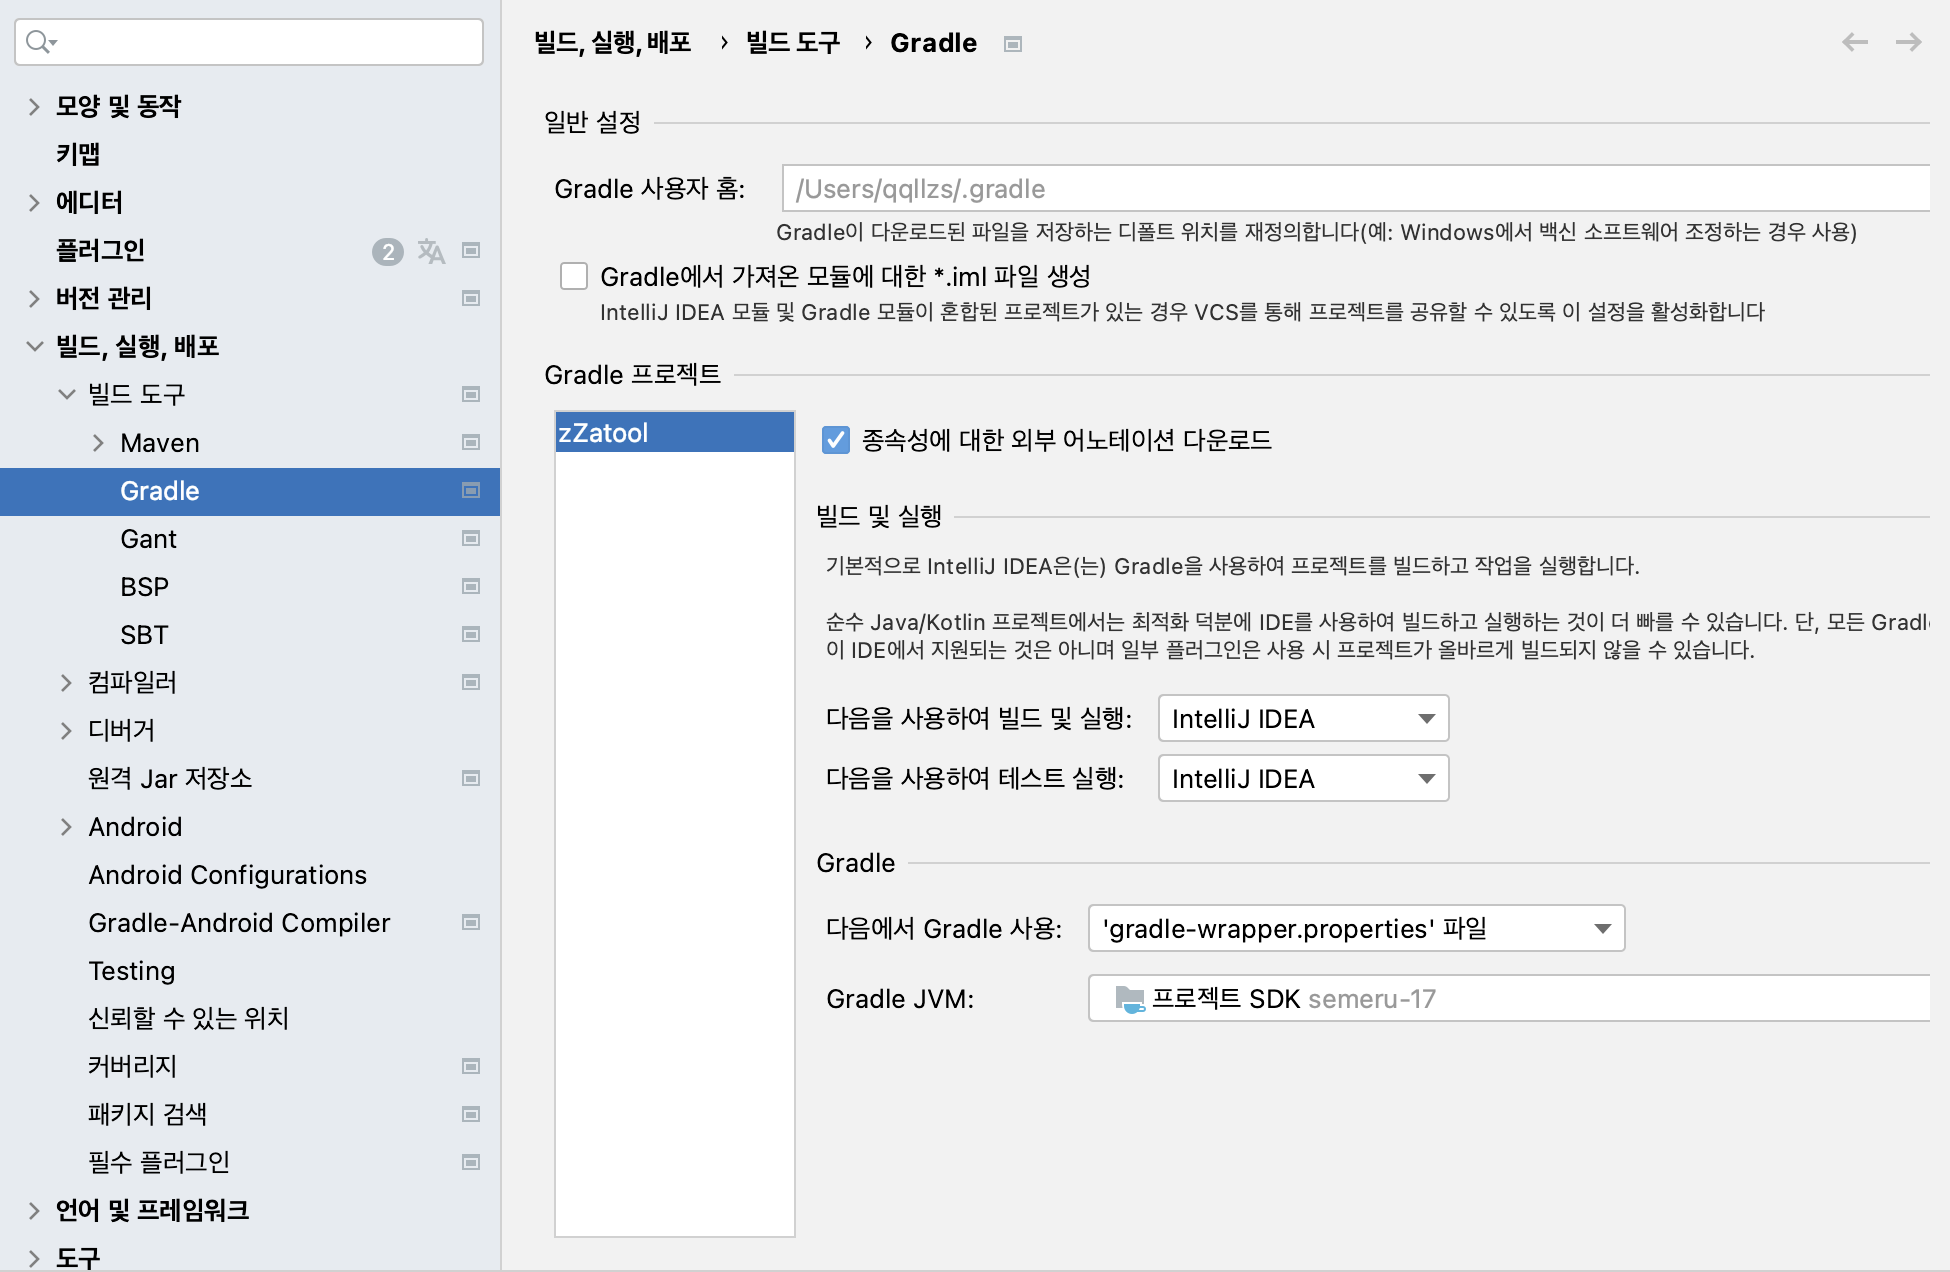1950x1272 pixels.
Task: Open run tests using dropdown
Action: coord(1302,779)
